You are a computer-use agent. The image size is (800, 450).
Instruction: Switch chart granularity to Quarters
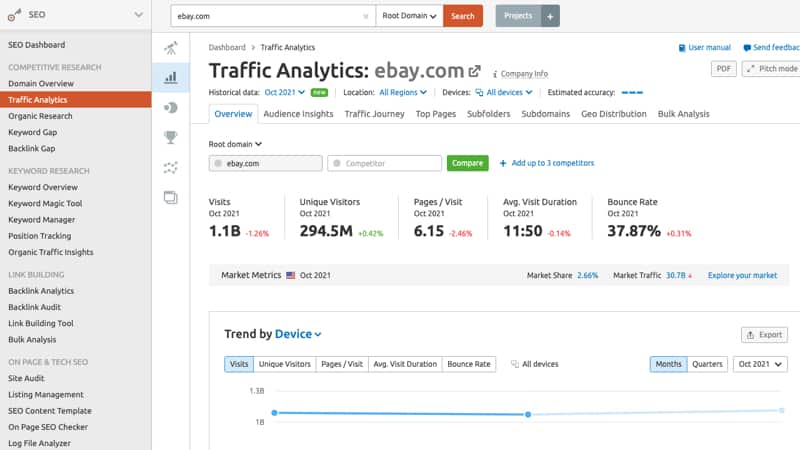707,364
